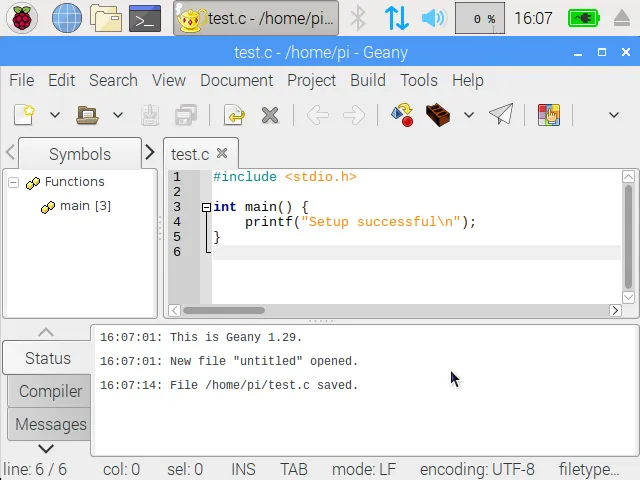Open the Project menu
The width and height of the screenshot is (640, 480).
coord(311,80)
